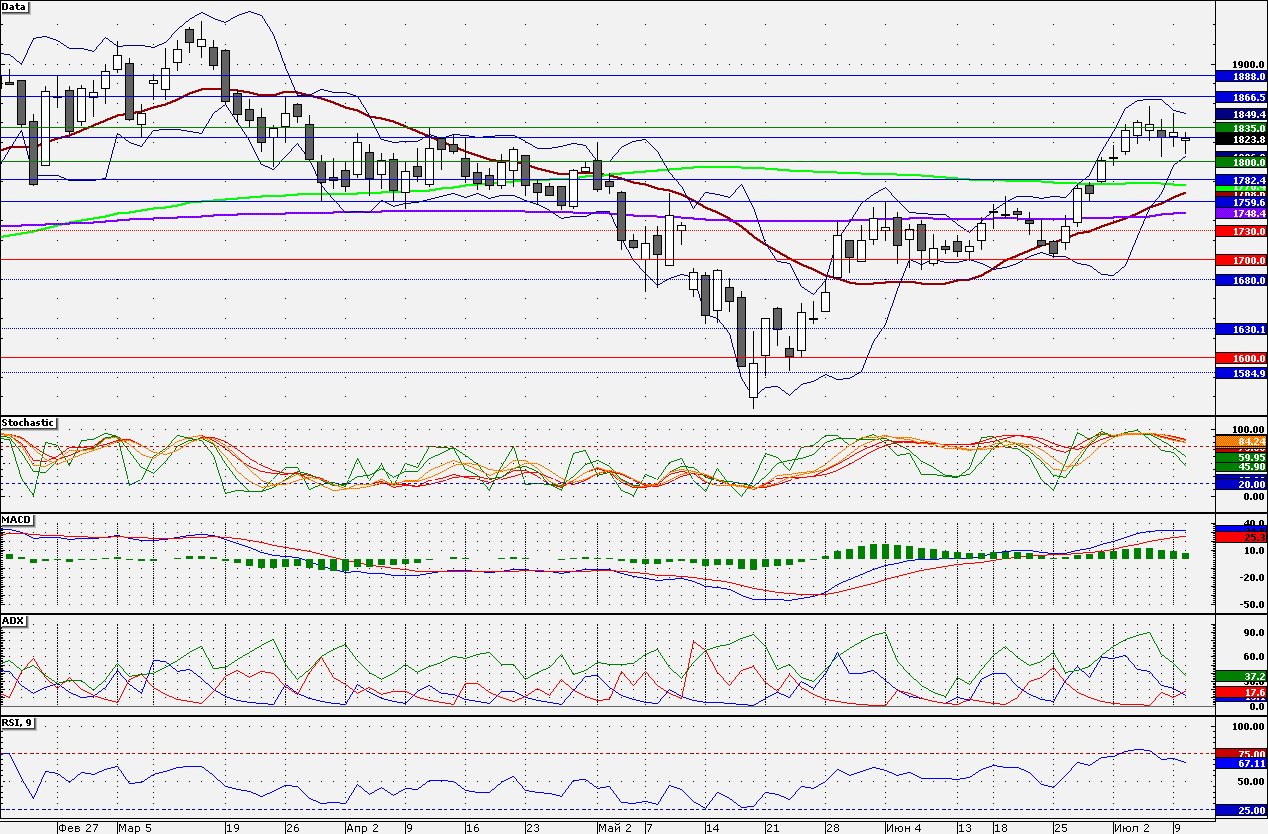Select the red 1600.0 price level tag
The image size is (1268, 834).
pos(1241,358)
